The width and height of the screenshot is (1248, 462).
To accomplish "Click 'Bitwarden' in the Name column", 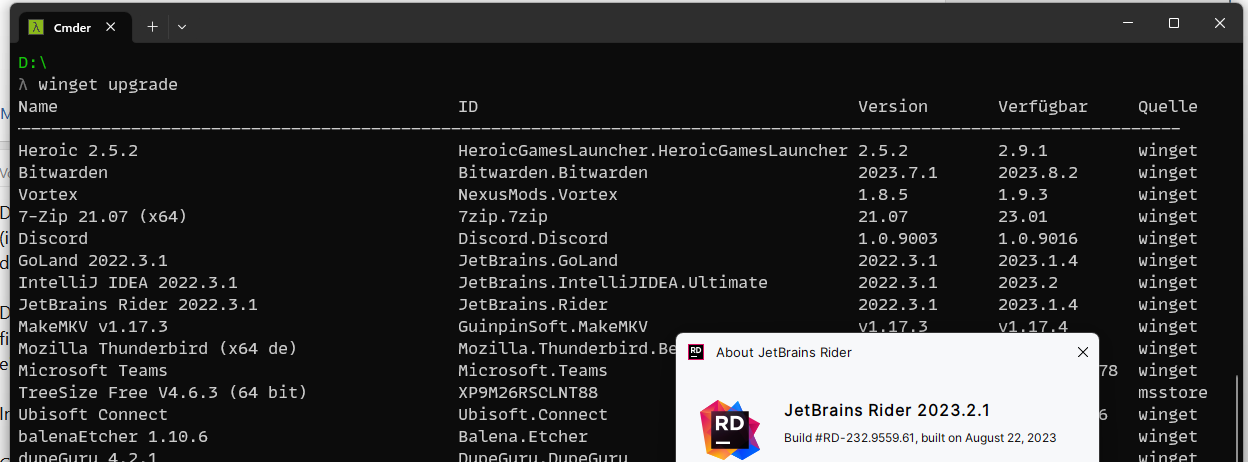I will tap(63, 173).
